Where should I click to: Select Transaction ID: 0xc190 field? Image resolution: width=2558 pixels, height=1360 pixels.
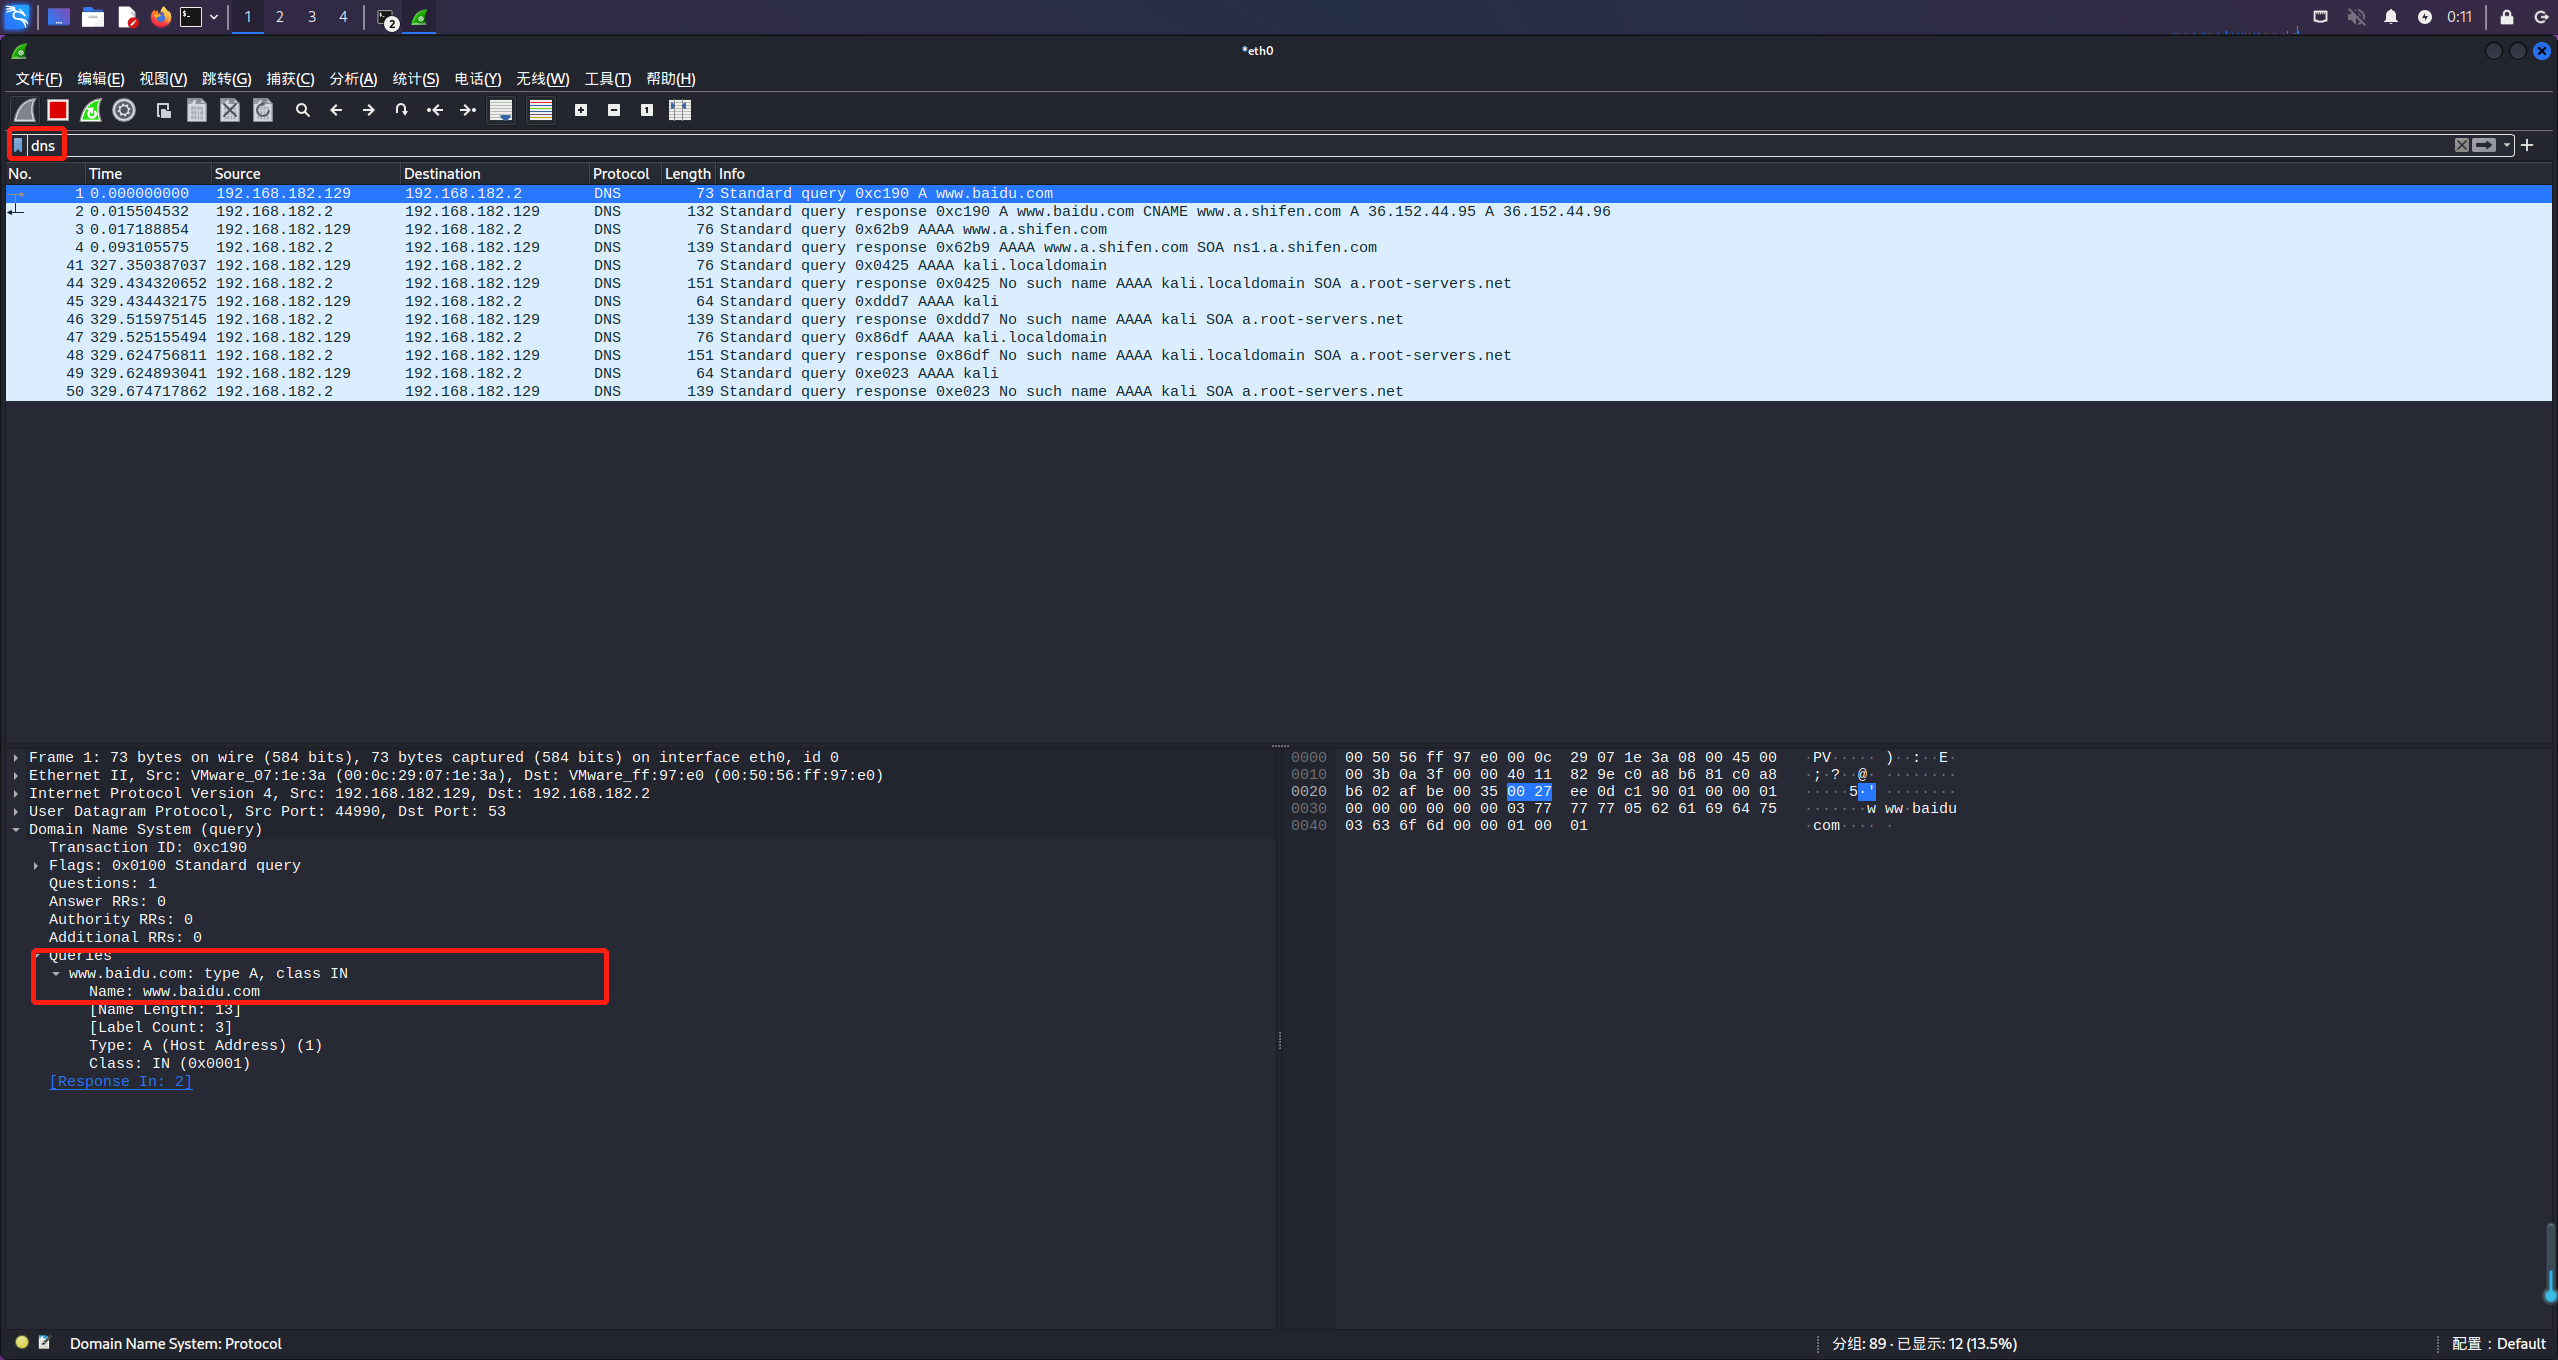click(148, 848)
